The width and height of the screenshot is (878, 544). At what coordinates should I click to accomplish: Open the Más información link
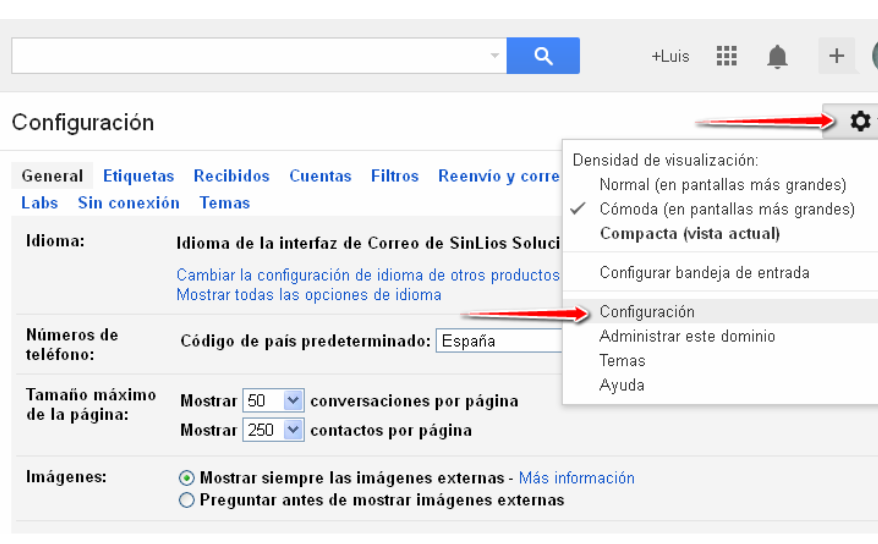coord(576,478)
